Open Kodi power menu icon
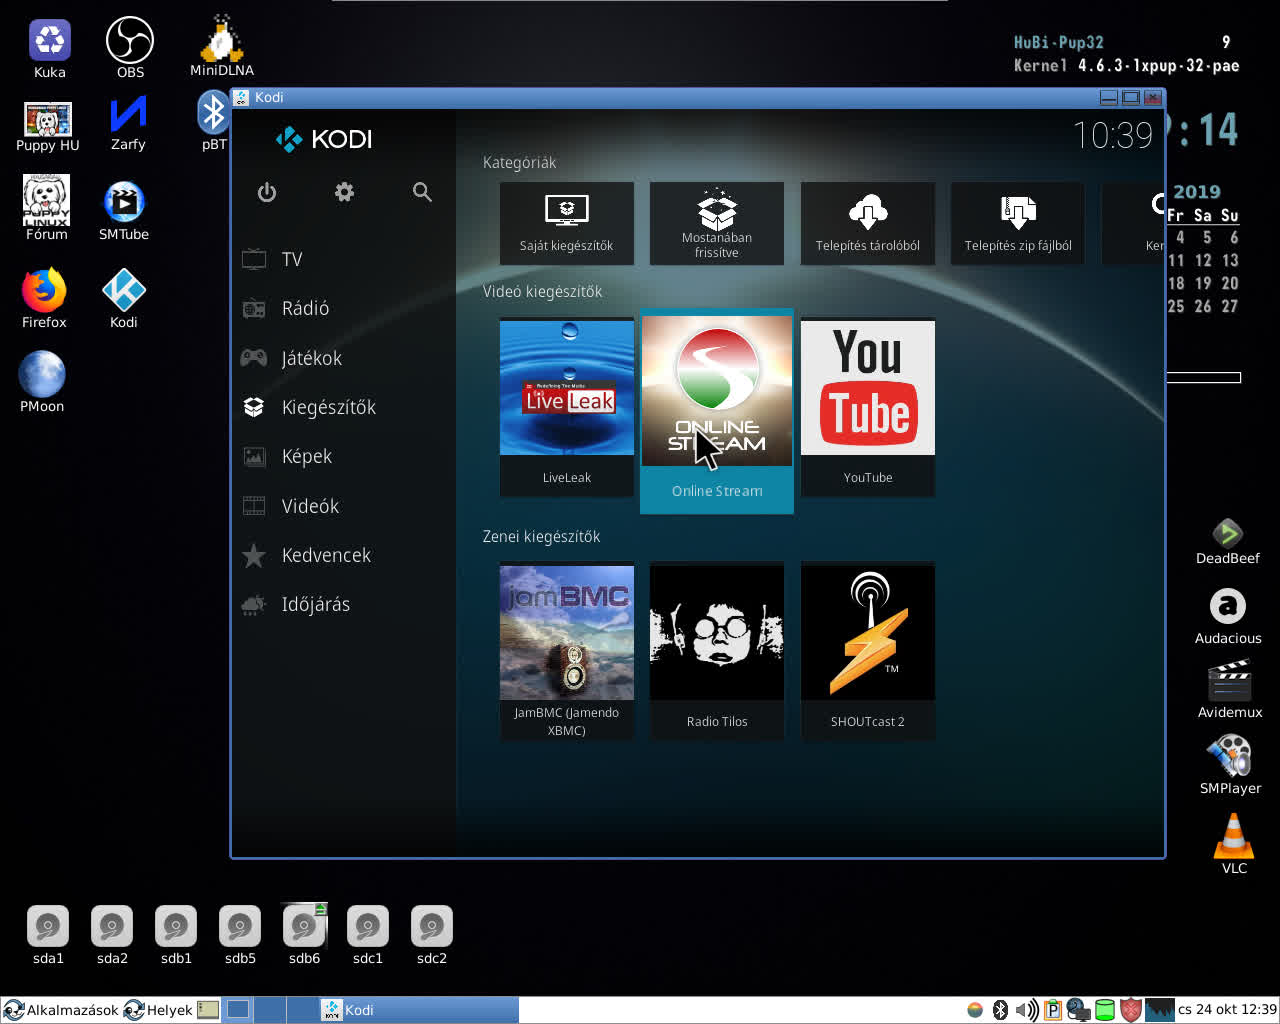This screenshot has height=1024, width=1280. [267, 192]
